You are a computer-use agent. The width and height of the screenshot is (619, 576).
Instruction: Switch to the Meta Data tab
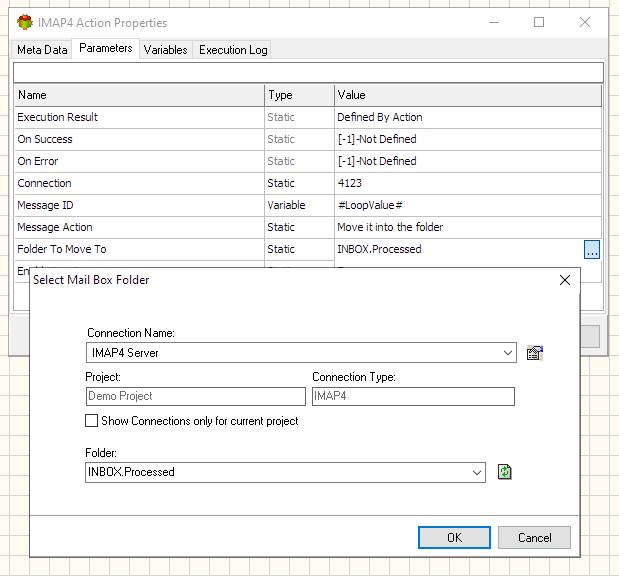42,50
